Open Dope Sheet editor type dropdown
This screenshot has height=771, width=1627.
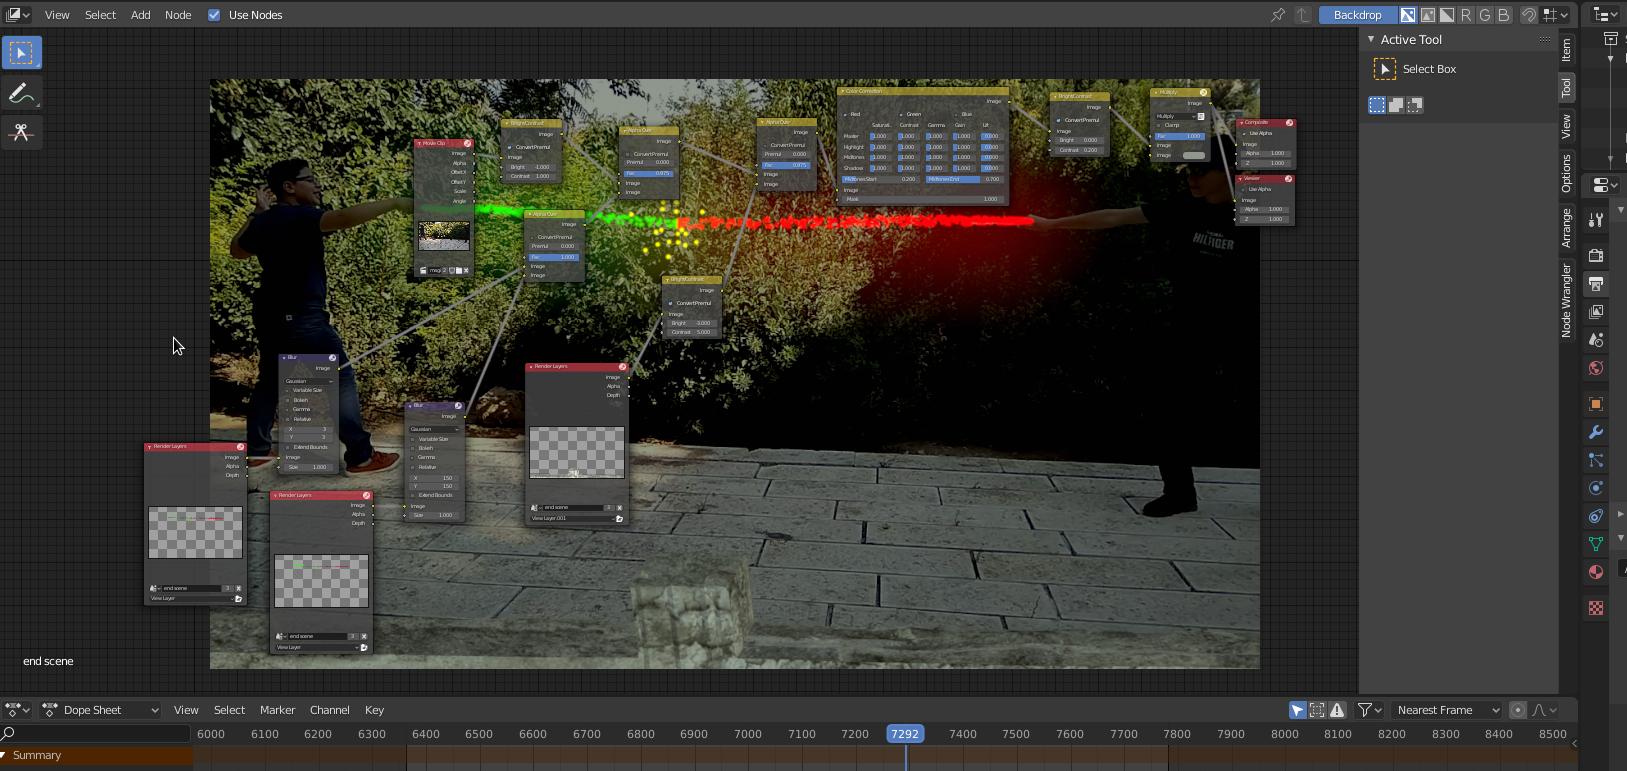click(18, 710)
